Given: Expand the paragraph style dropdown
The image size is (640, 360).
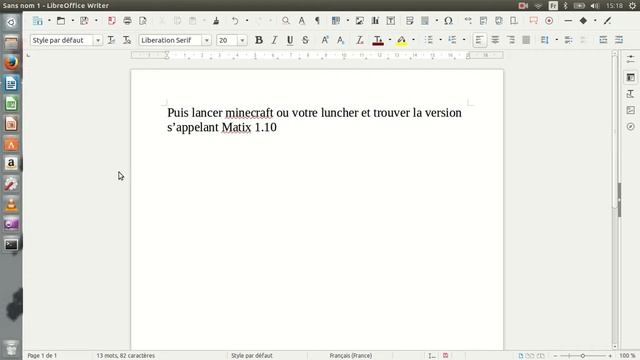Looking at the screenshot, I should point(98,40).
